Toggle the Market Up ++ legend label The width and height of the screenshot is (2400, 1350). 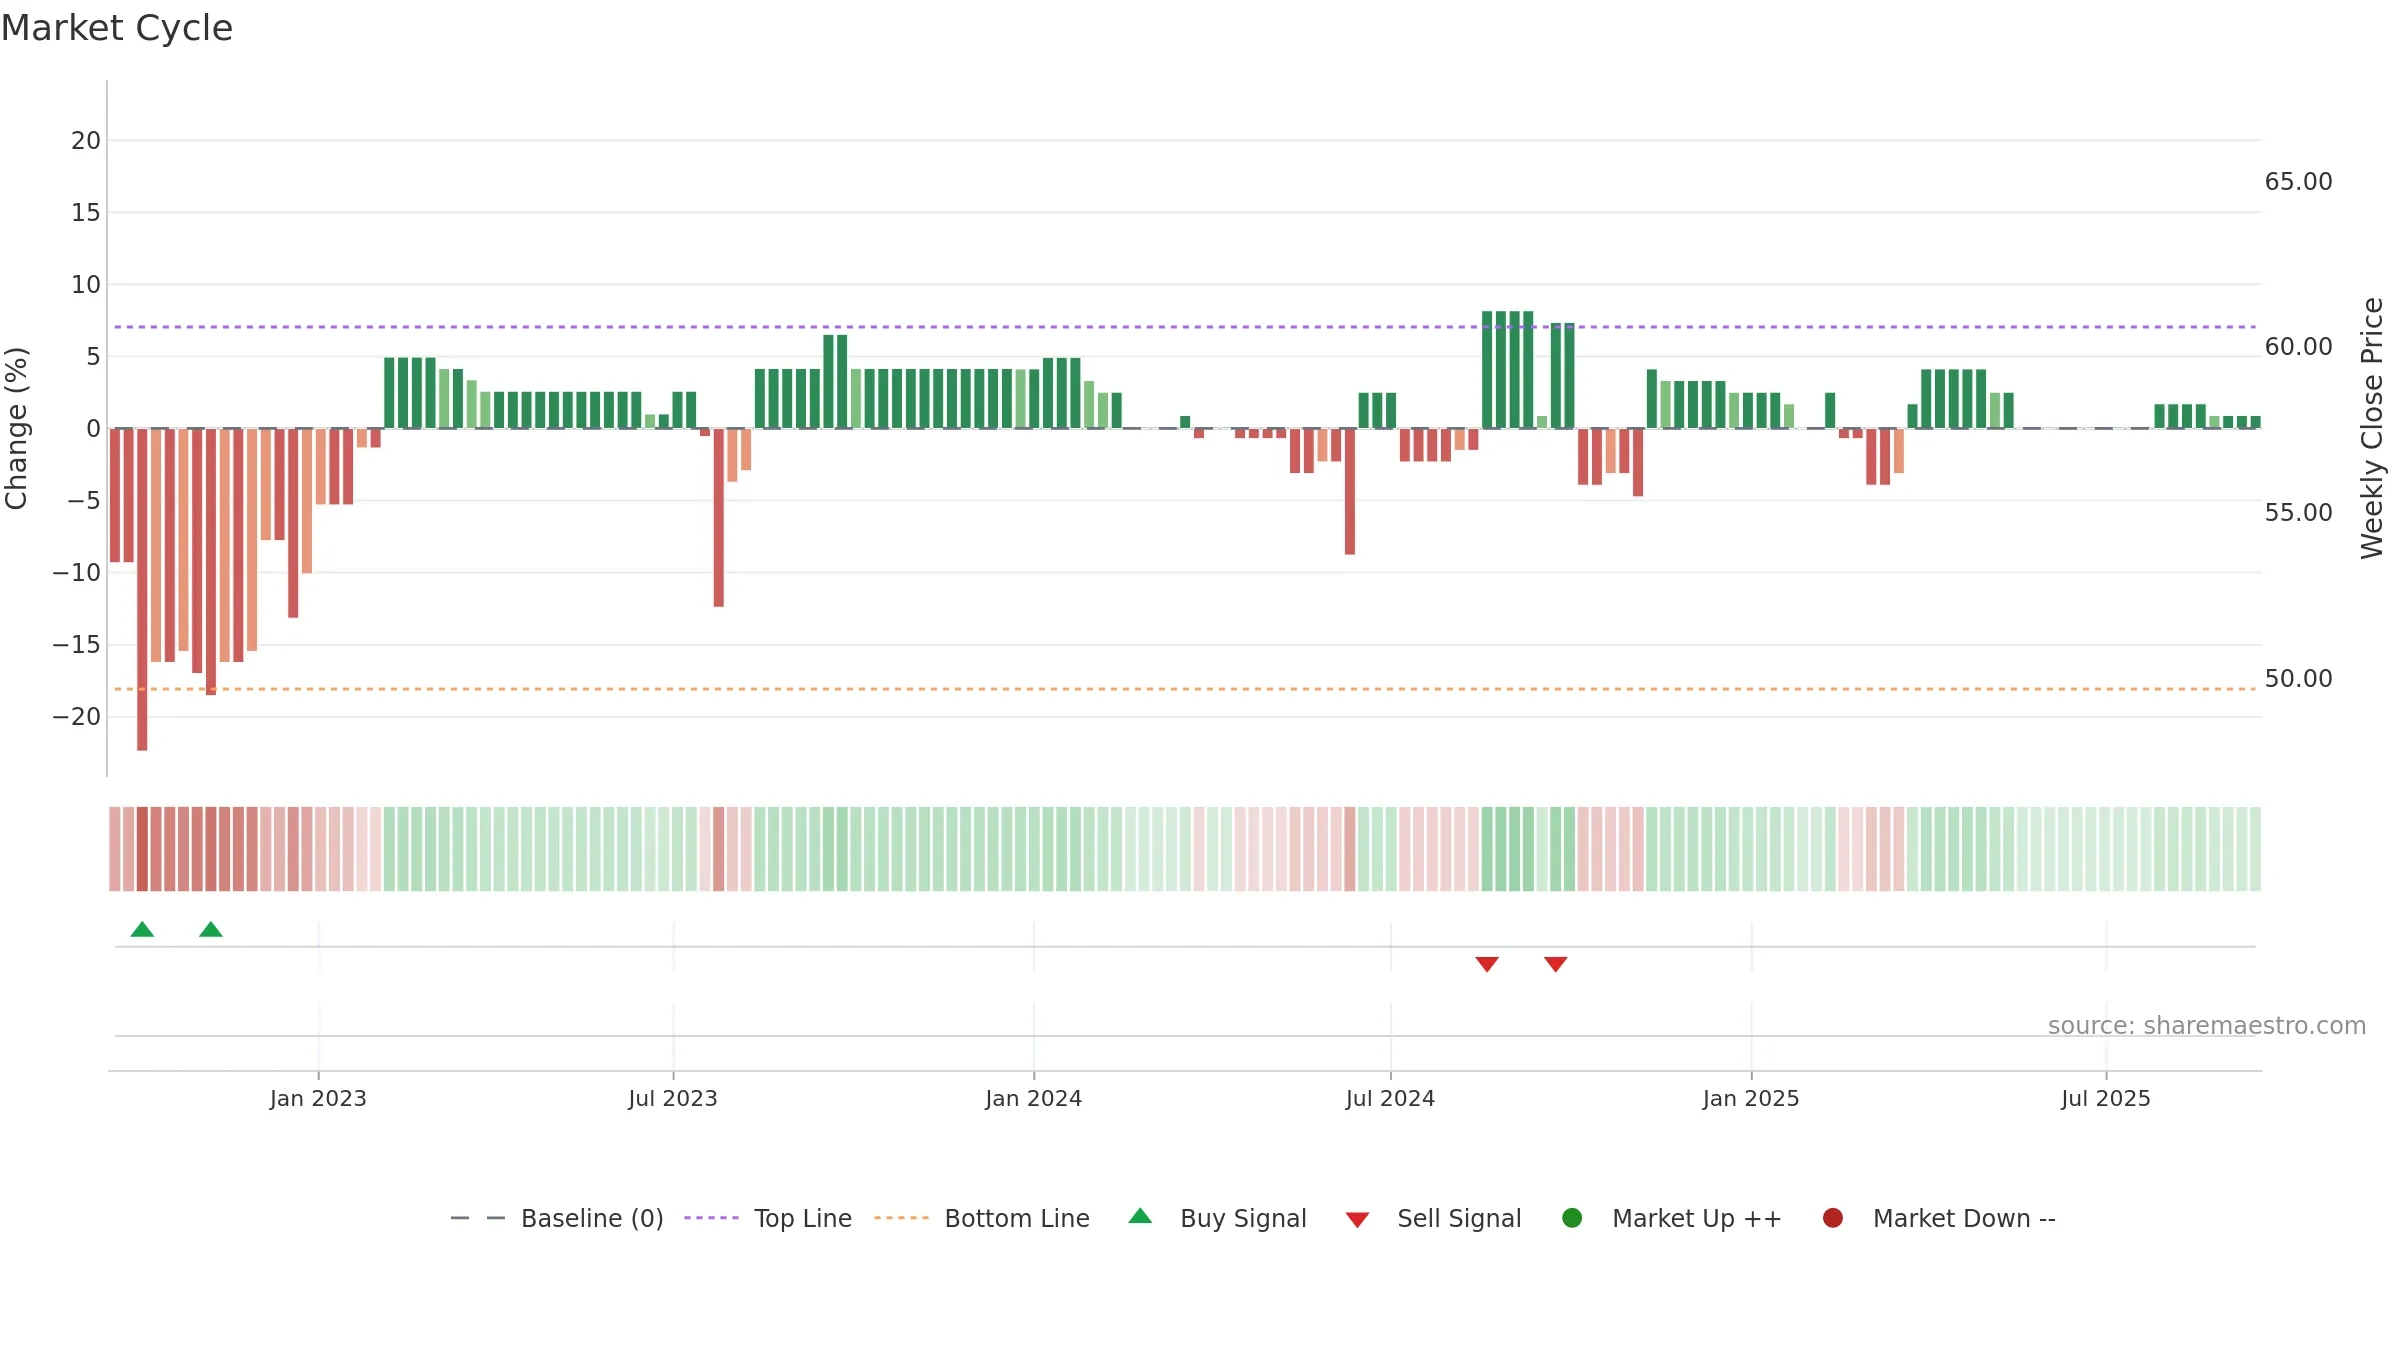pyautogui.click(x=1697, y=1218)
